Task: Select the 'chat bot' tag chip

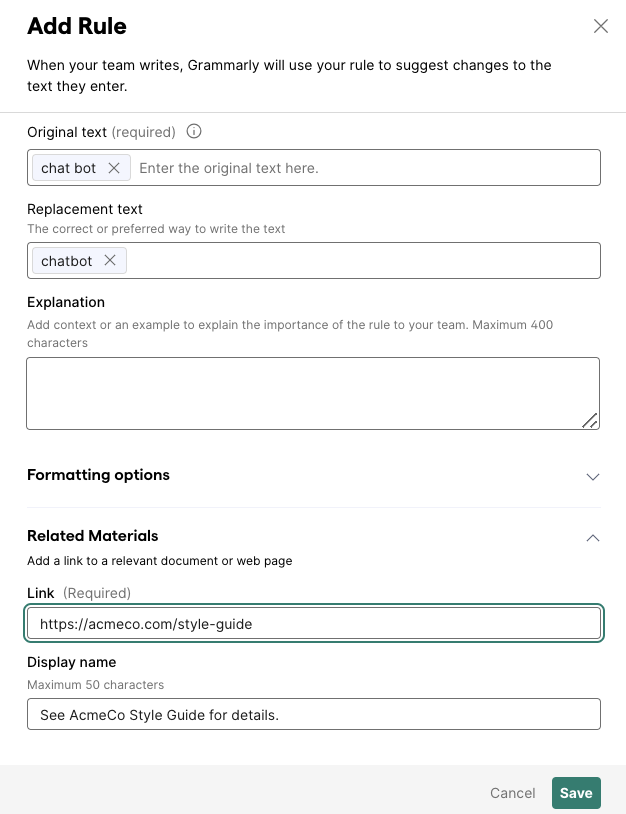Action: (69, 168)
